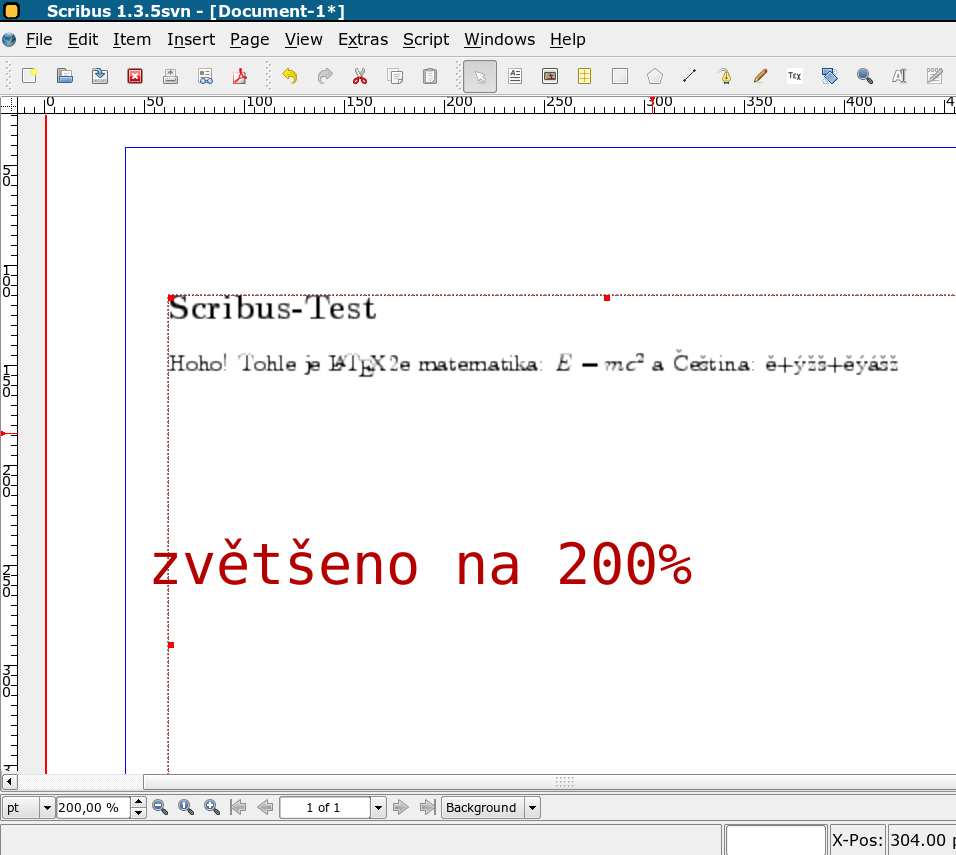Select the Edit Text story editor tool
Screen dimensions: 956x855
pyautogui.click(x=935, y=76)
